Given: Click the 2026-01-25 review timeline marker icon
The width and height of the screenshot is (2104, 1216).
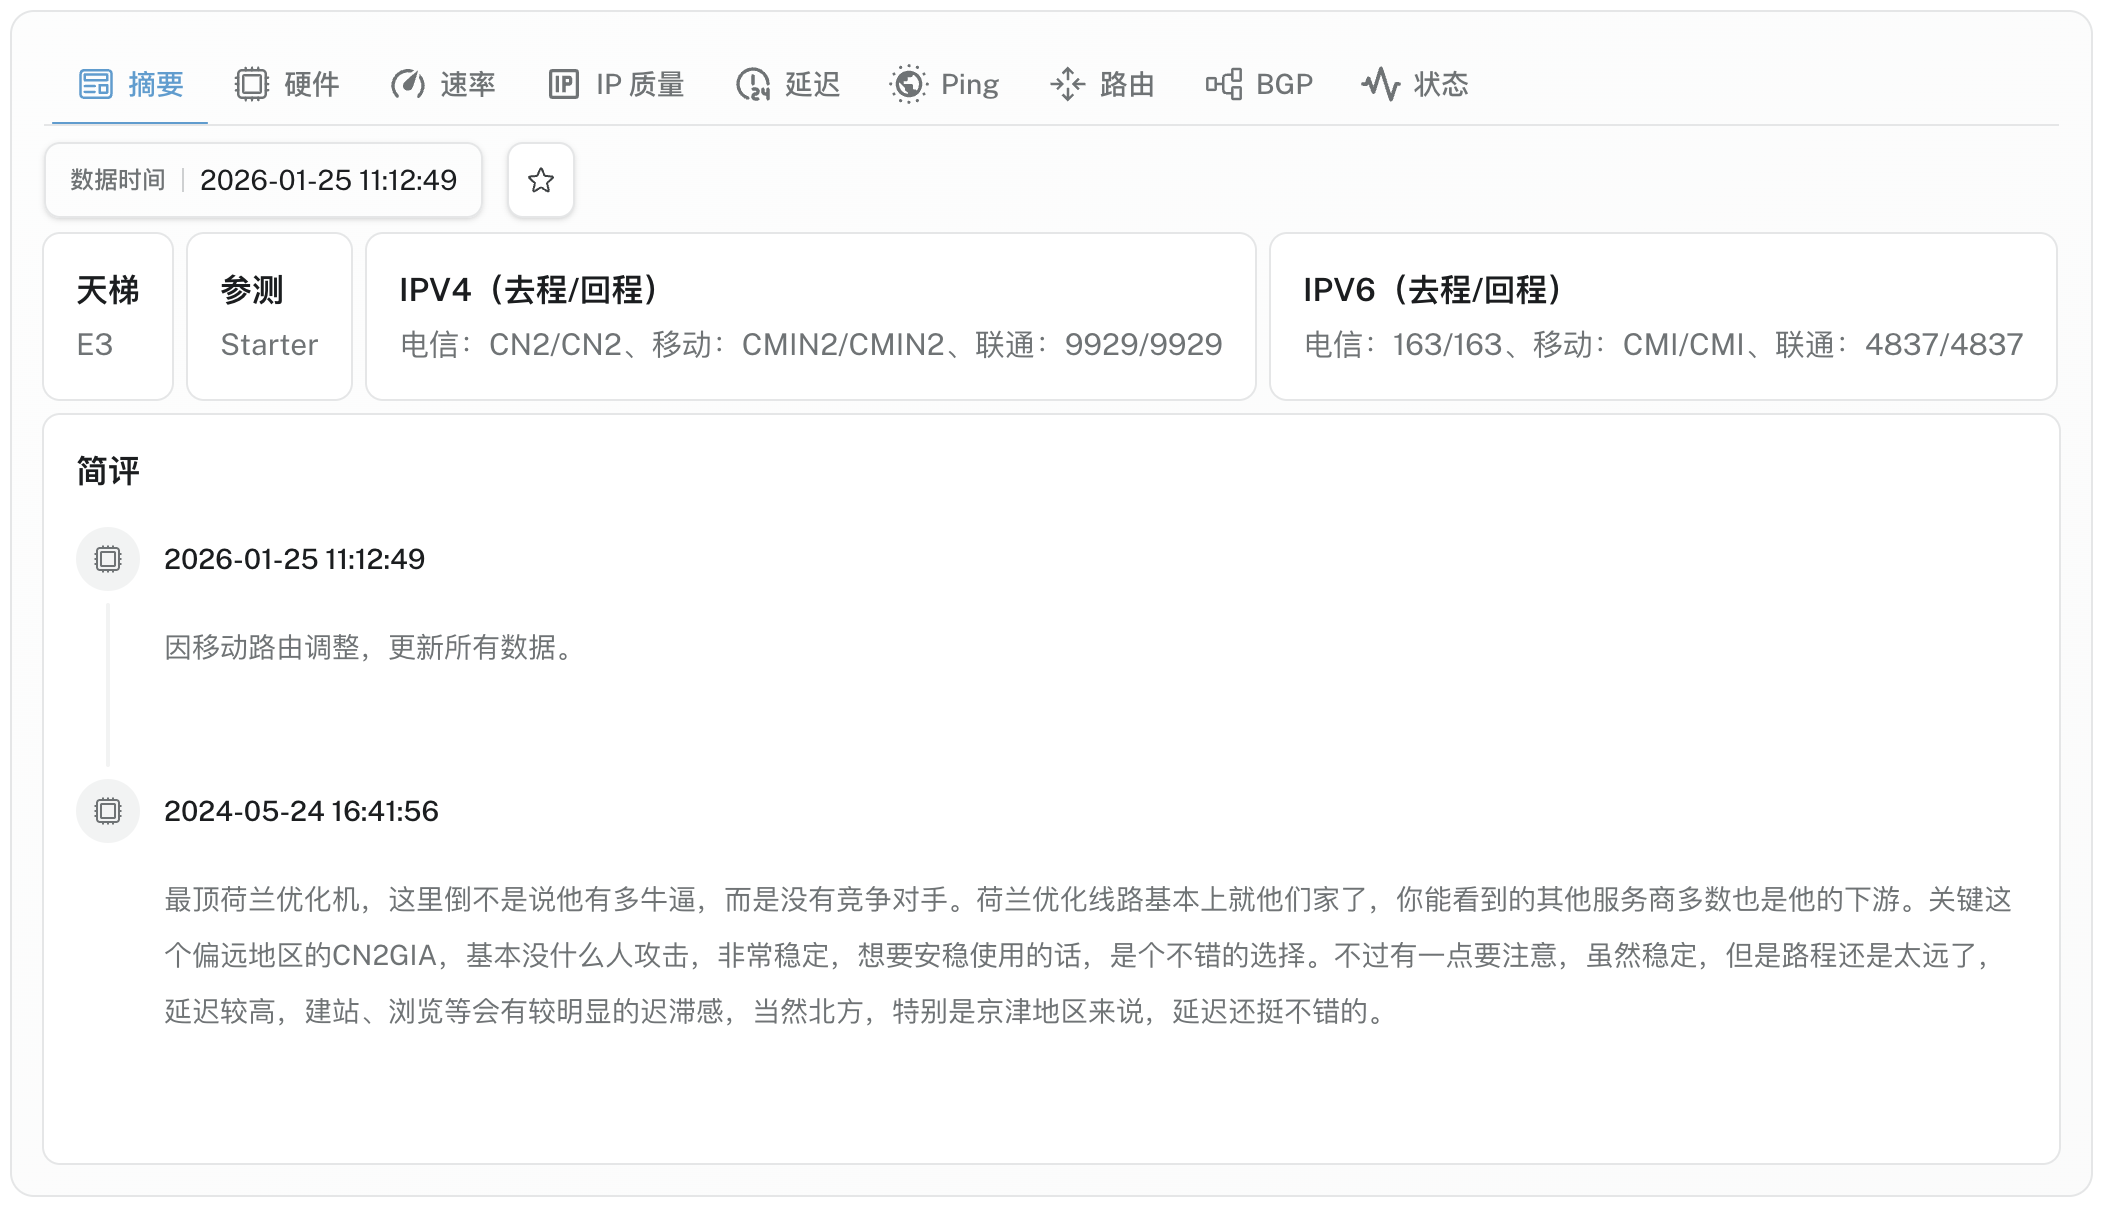Looking at the screenshot, I should pos(108,559).
